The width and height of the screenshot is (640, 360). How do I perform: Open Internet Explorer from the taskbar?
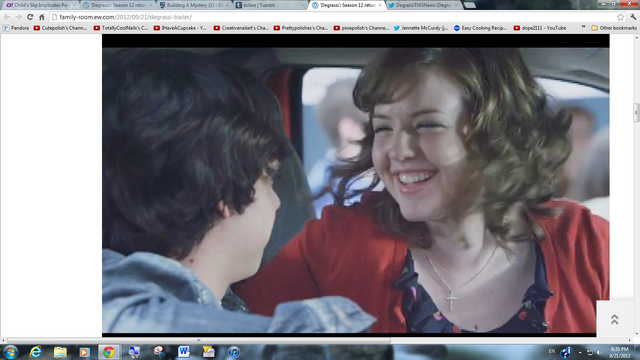(x=36, y=352)
